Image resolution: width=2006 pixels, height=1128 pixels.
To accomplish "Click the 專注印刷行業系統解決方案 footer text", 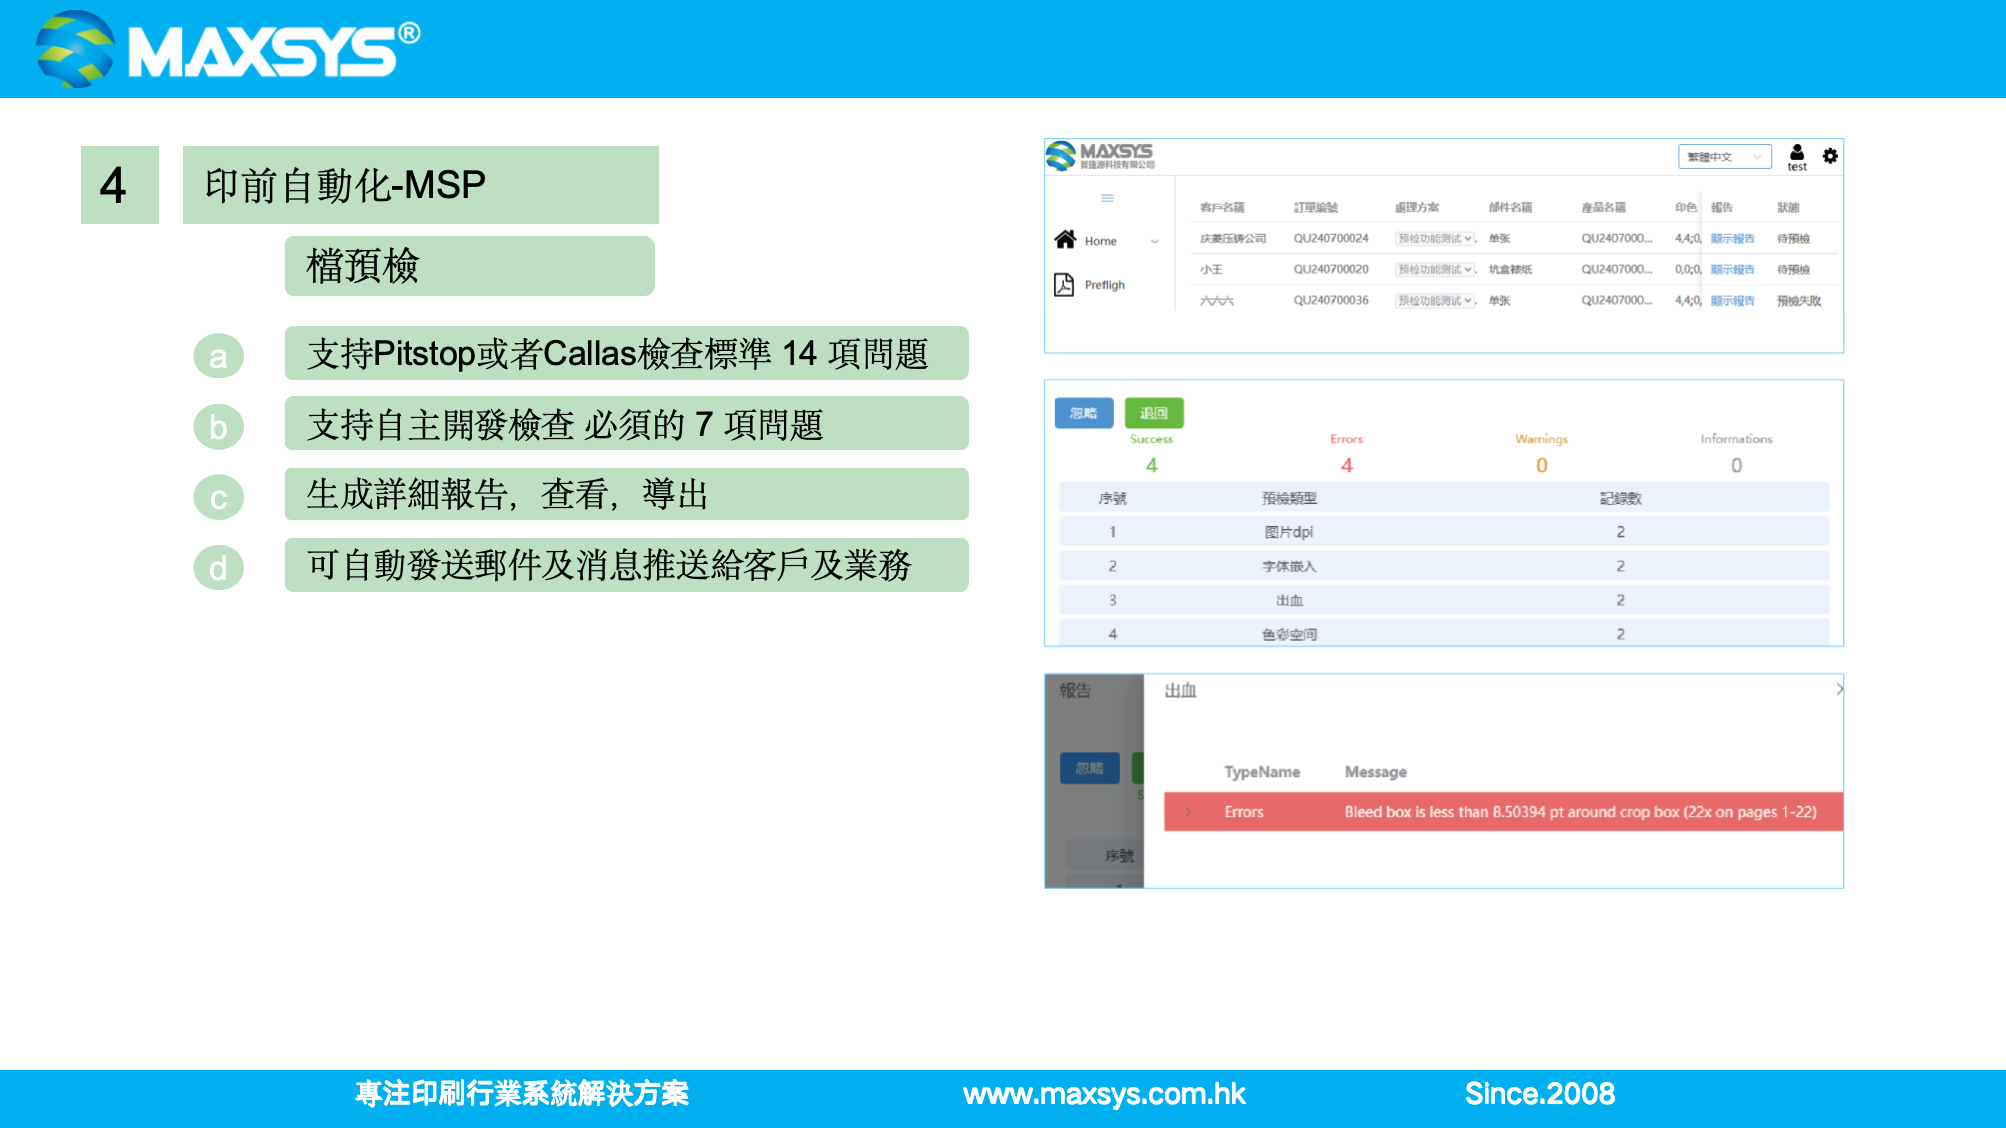I will [522, 1094].
